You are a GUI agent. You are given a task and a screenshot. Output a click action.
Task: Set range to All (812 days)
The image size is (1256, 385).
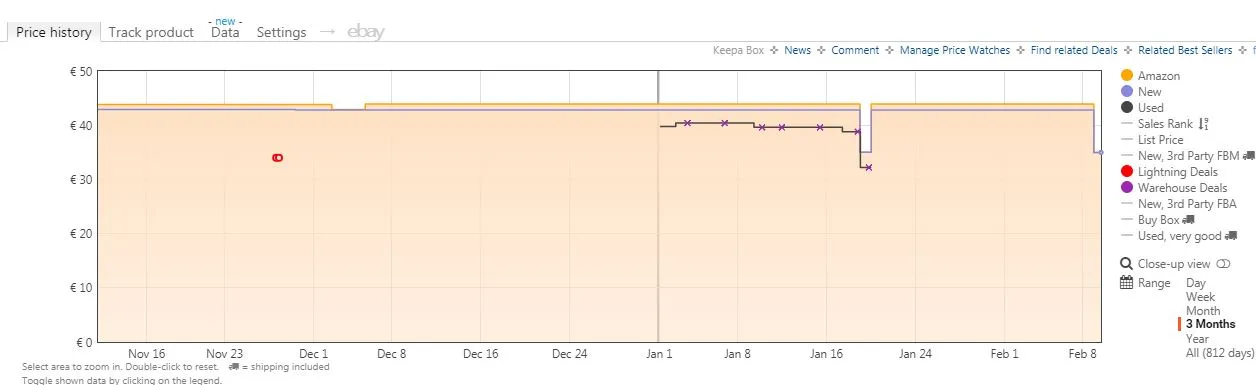tap(1219, 353)
